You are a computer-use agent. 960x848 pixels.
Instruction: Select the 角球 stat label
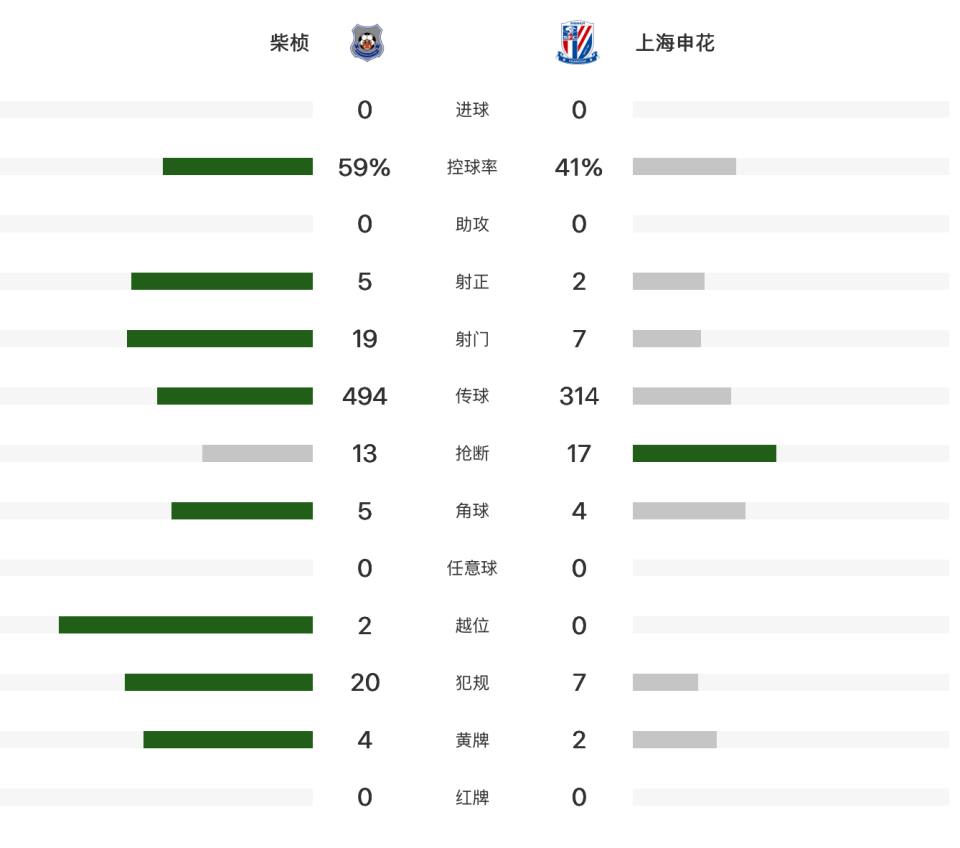(x=472, y=511)
